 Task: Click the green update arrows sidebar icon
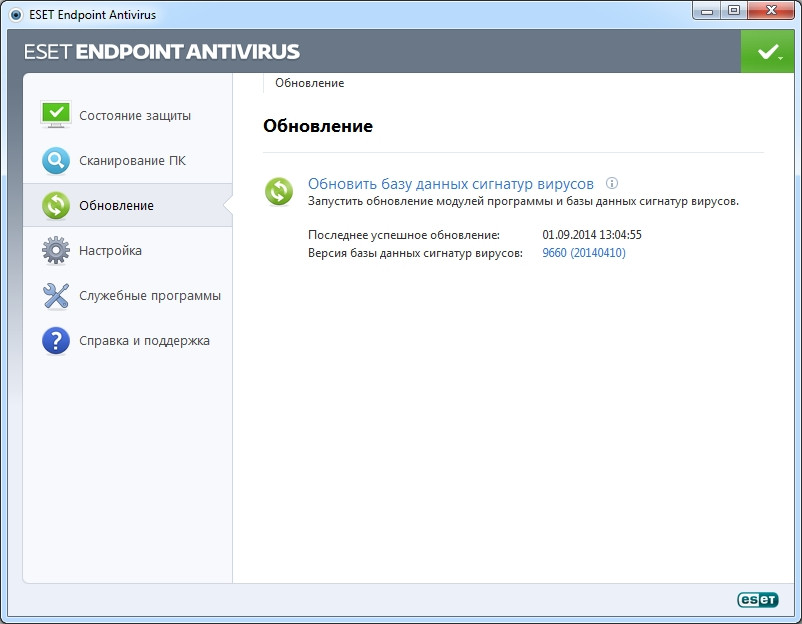tap(56, 206)
